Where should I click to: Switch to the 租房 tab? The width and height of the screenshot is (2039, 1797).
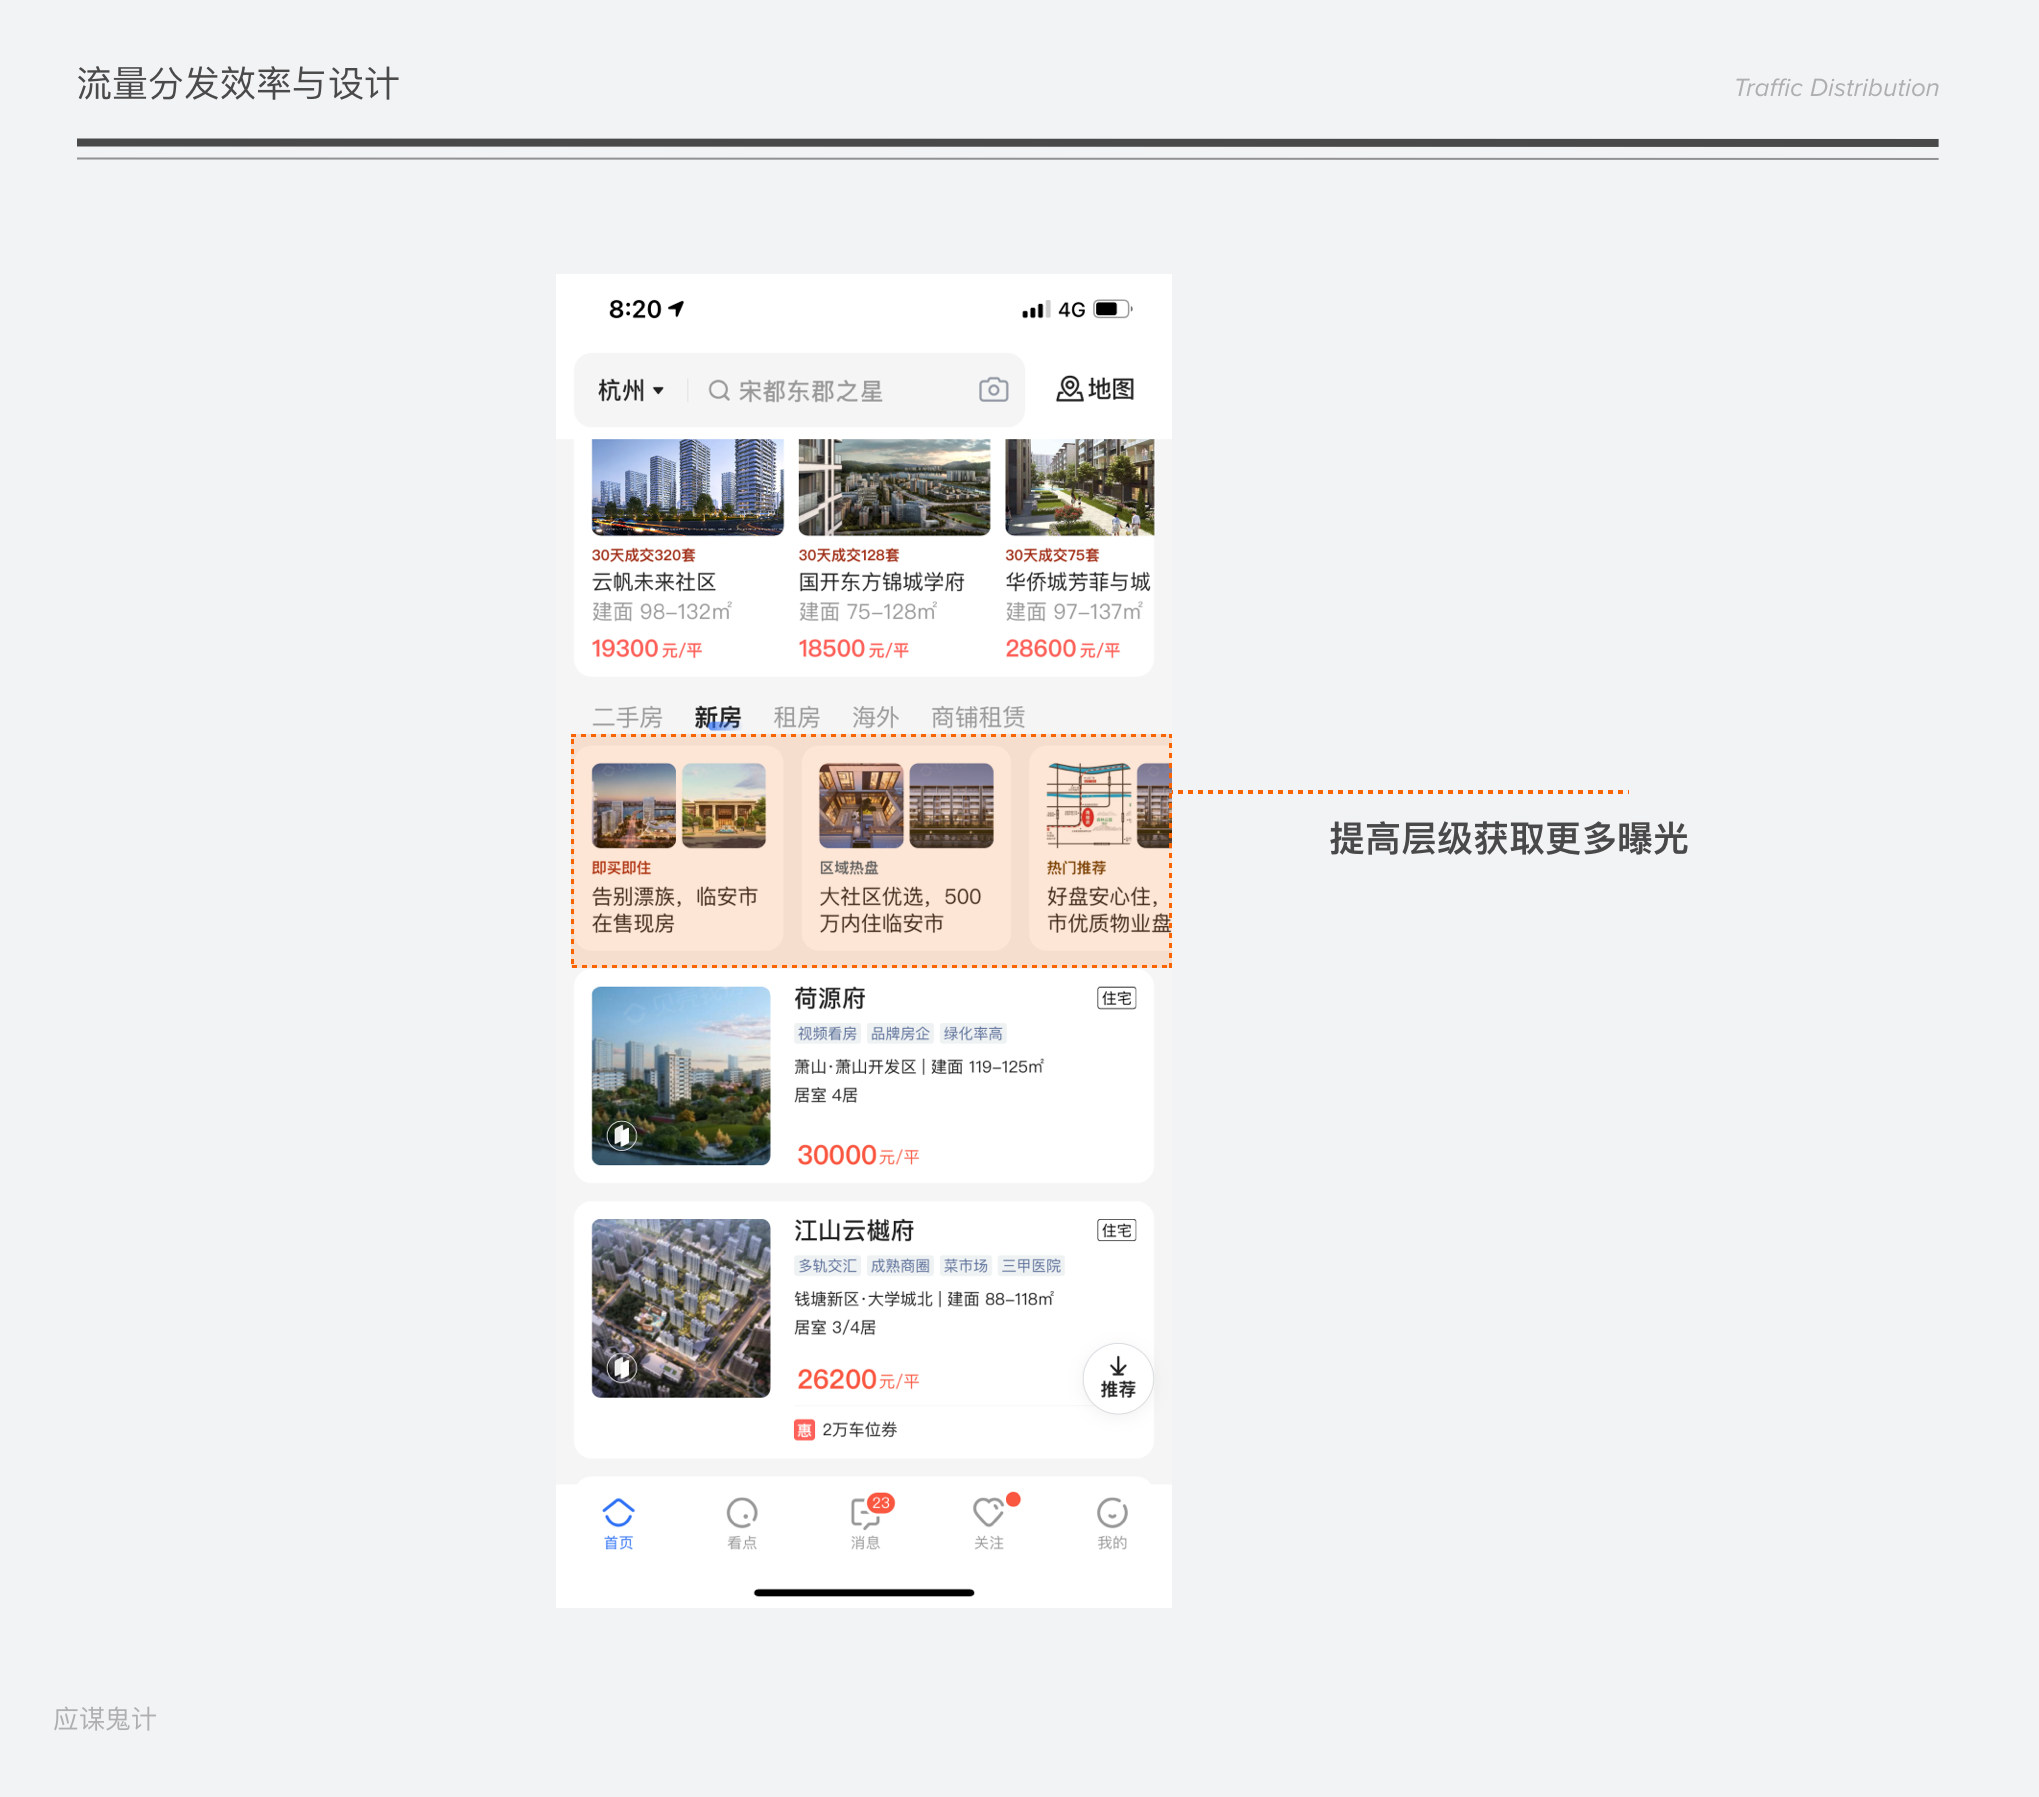point(796,717)
